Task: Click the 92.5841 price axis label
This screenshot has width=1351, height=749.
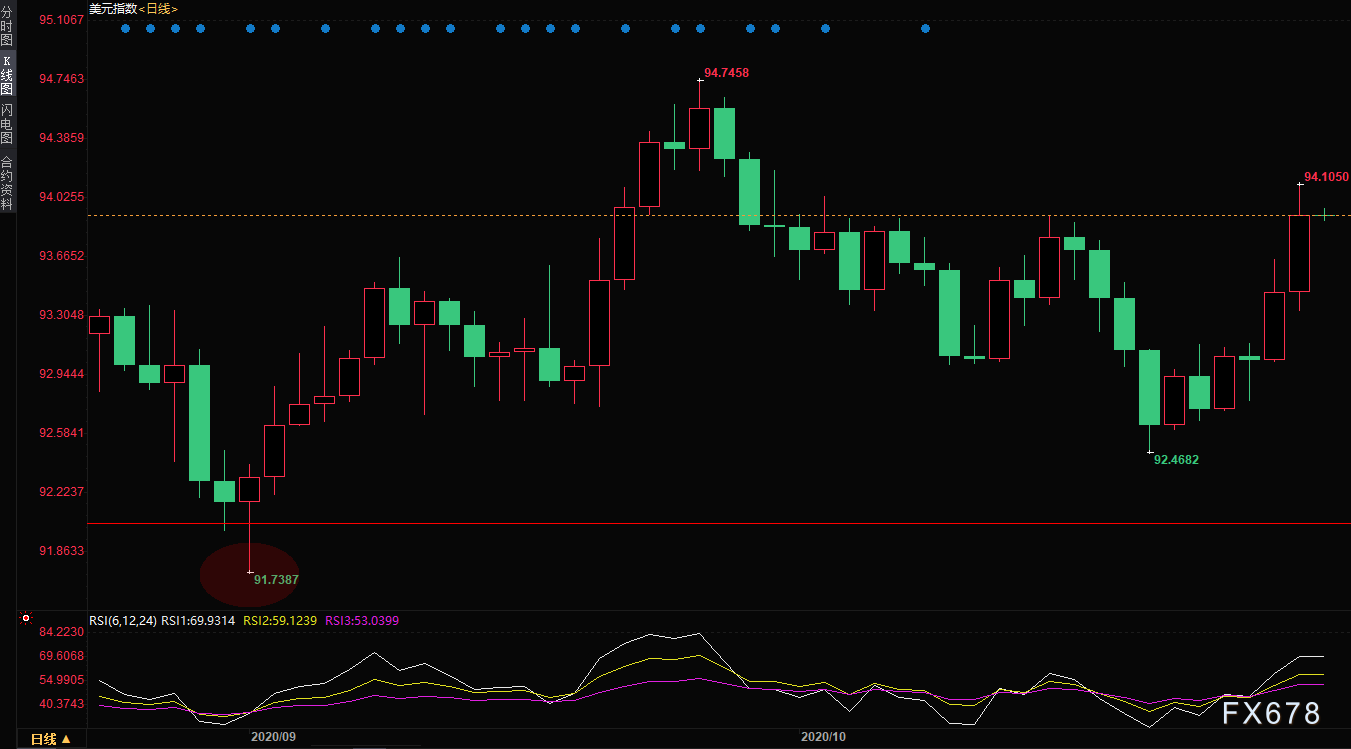Action: click(61, 432)
